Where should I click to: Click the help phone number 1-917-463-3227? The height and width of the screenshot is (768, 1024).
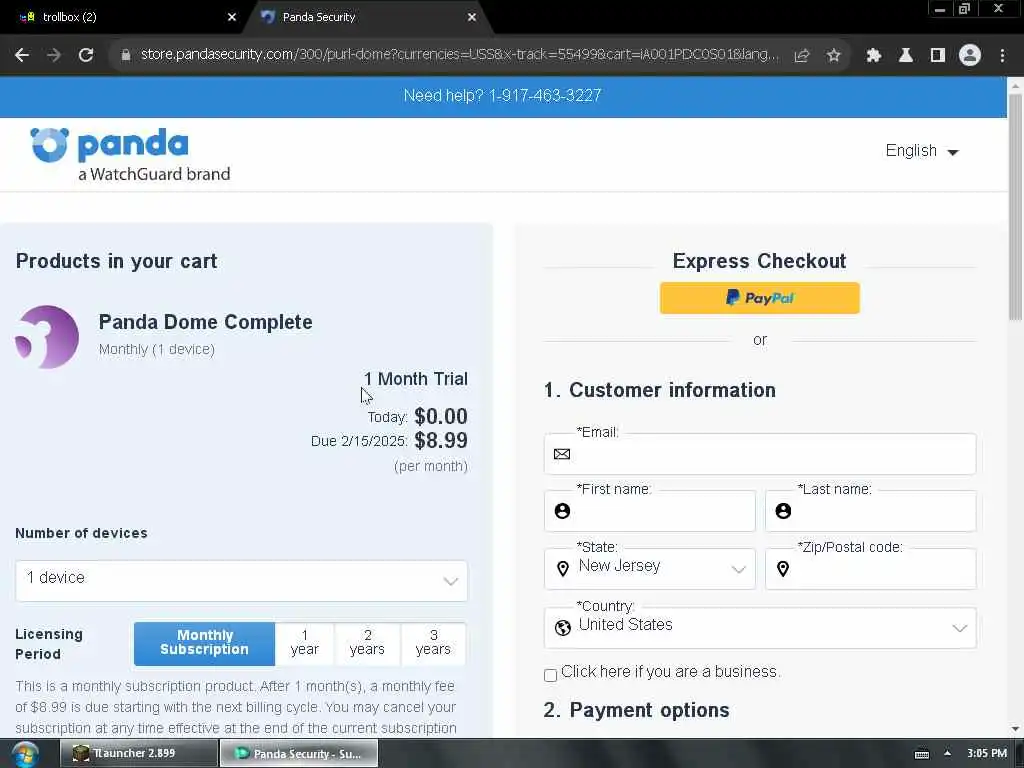[x=545, y=95]
